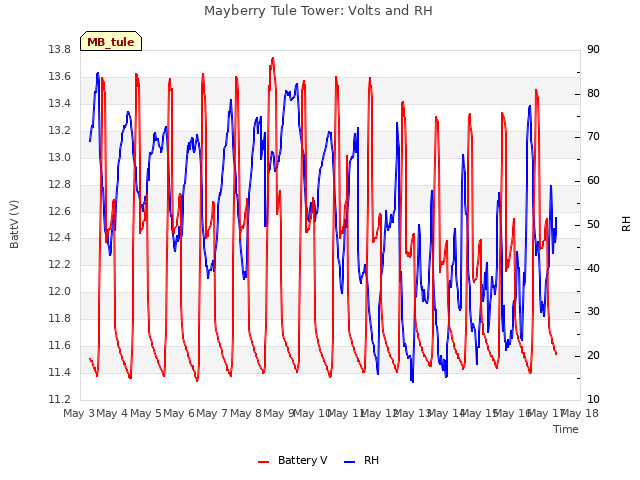The height and width of the screenshot is (480, 640).
Task: Click the May 6 x-axis tick label
Action: [x=179, y=413]
